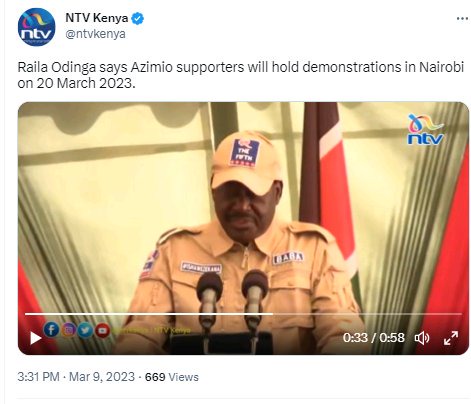Expand video to fullscreen

pyautogui.click(x=451, y=338)
